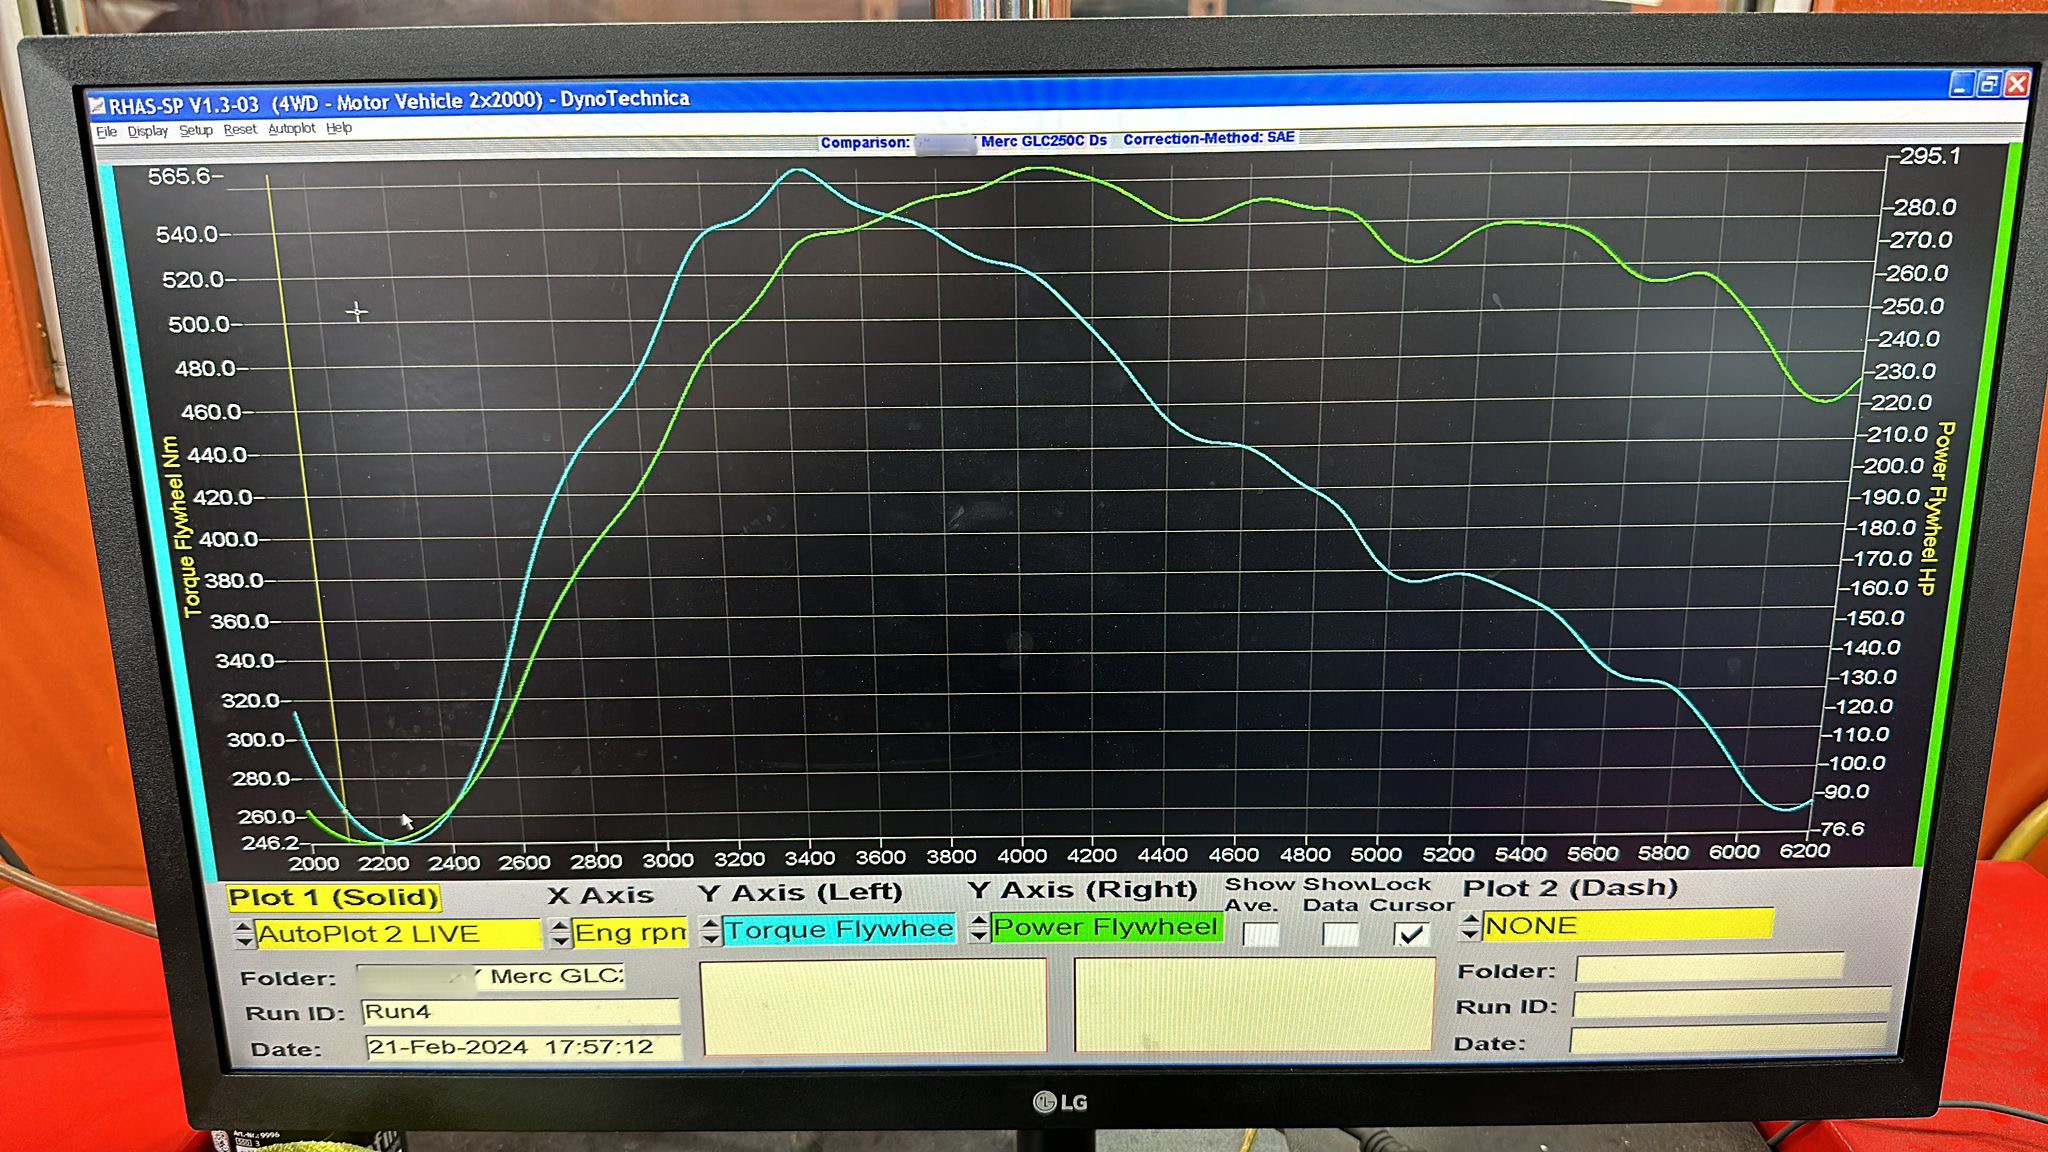
Task: Click the Torque Flywheel Nm axis title
Action: pos(180,526)
